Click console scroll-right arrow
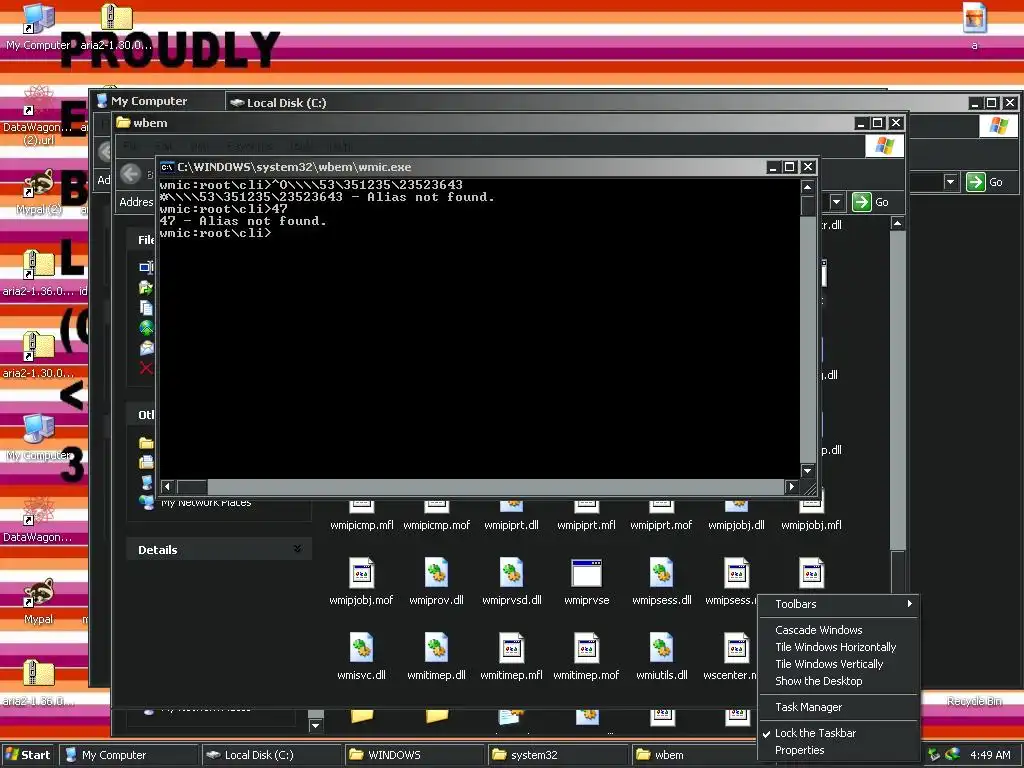Image resolution: width=1024 pixels, height=768 pixels. 792,487
